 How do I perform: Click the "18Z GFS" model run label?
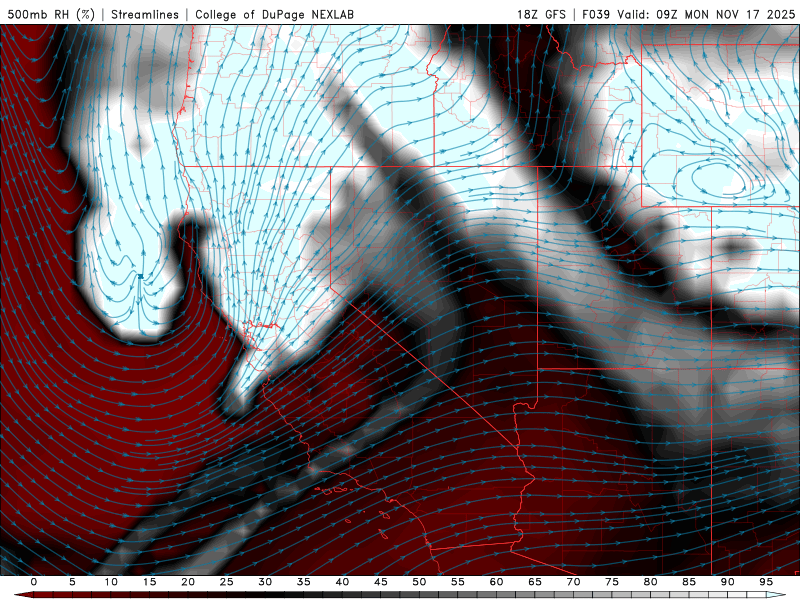[x=541, y=14]
